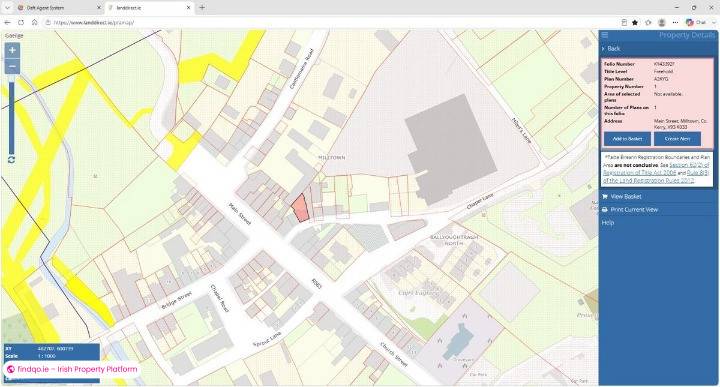The image size is (720, 387).
Task: Close the Daft Agent System tab
Action: point(99,8)
